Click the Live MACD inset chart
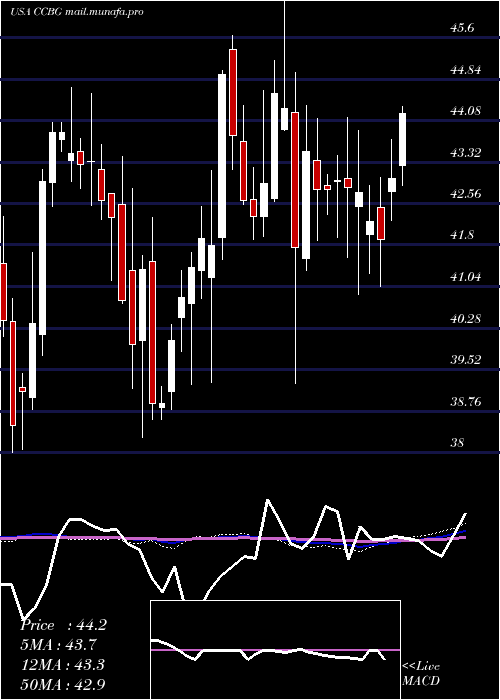 tap(275, 650)
